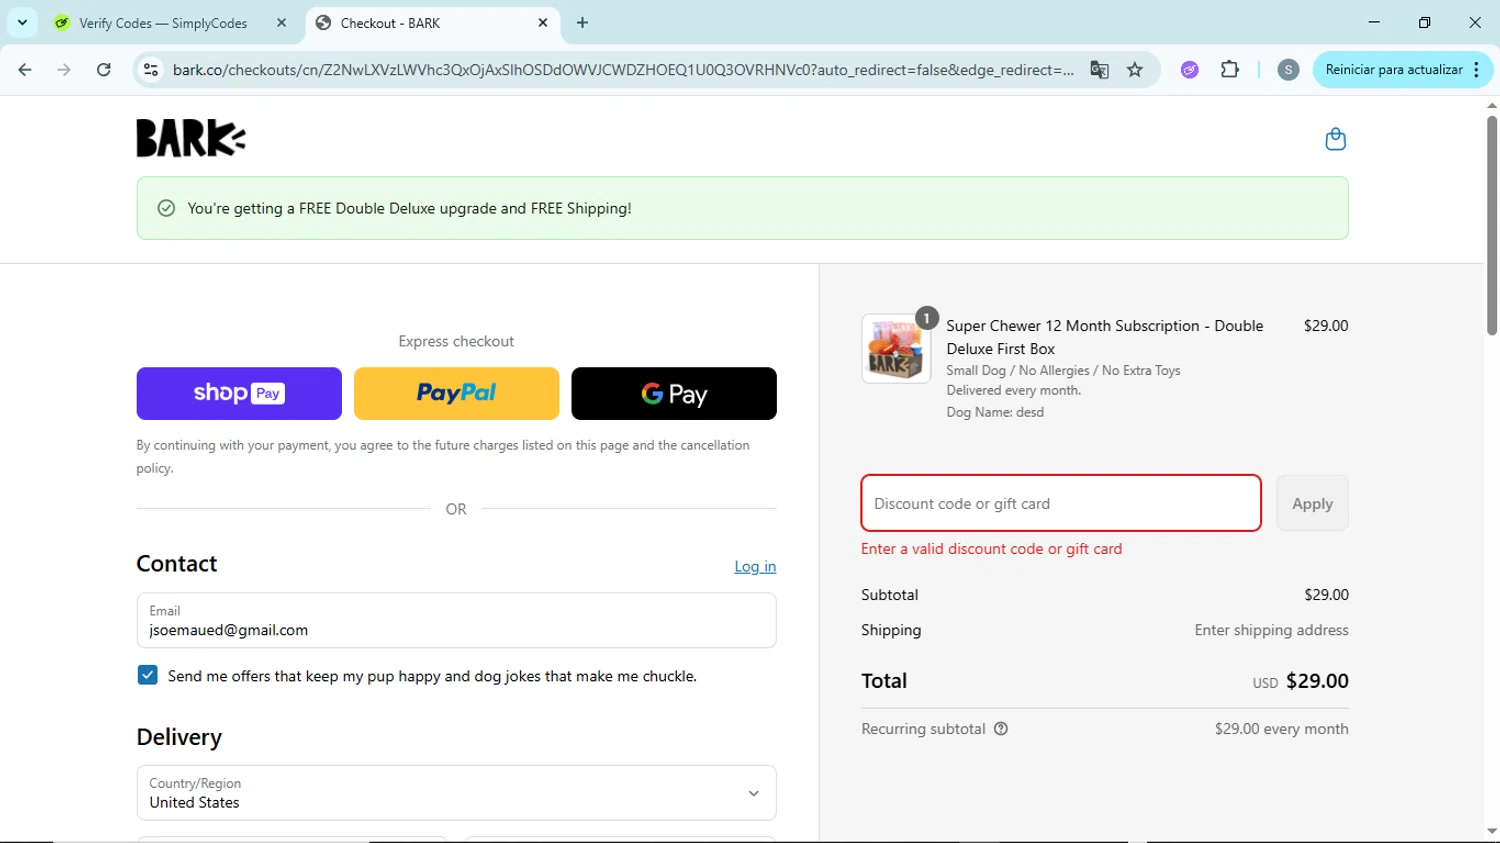The image size is (1500, 843).
Task: Open the browser three-dot menu
Action: 1477,70
